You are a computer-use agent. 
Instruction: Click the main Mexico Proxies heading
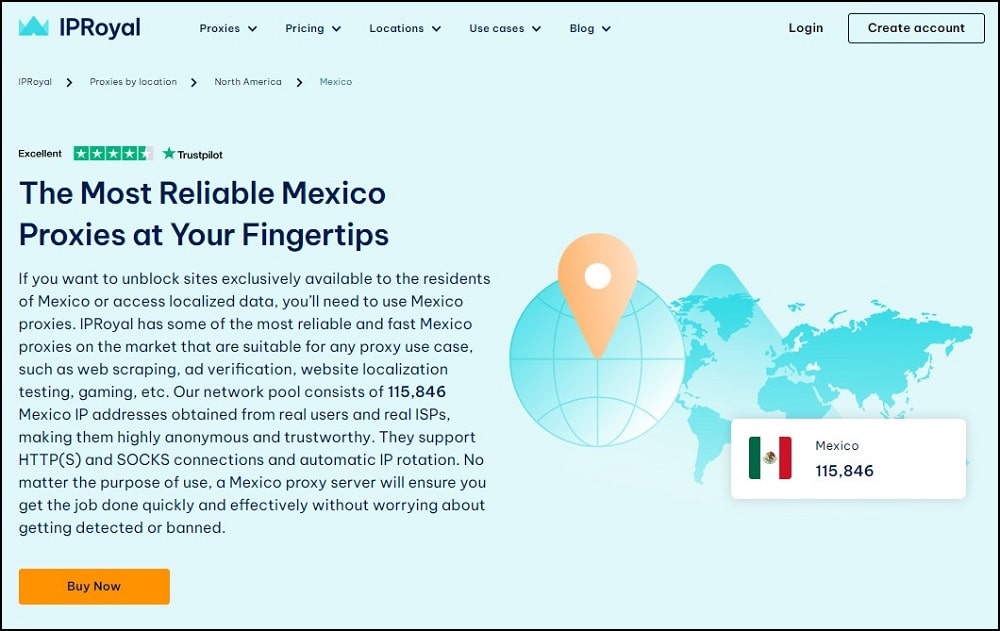click(203, 213)
